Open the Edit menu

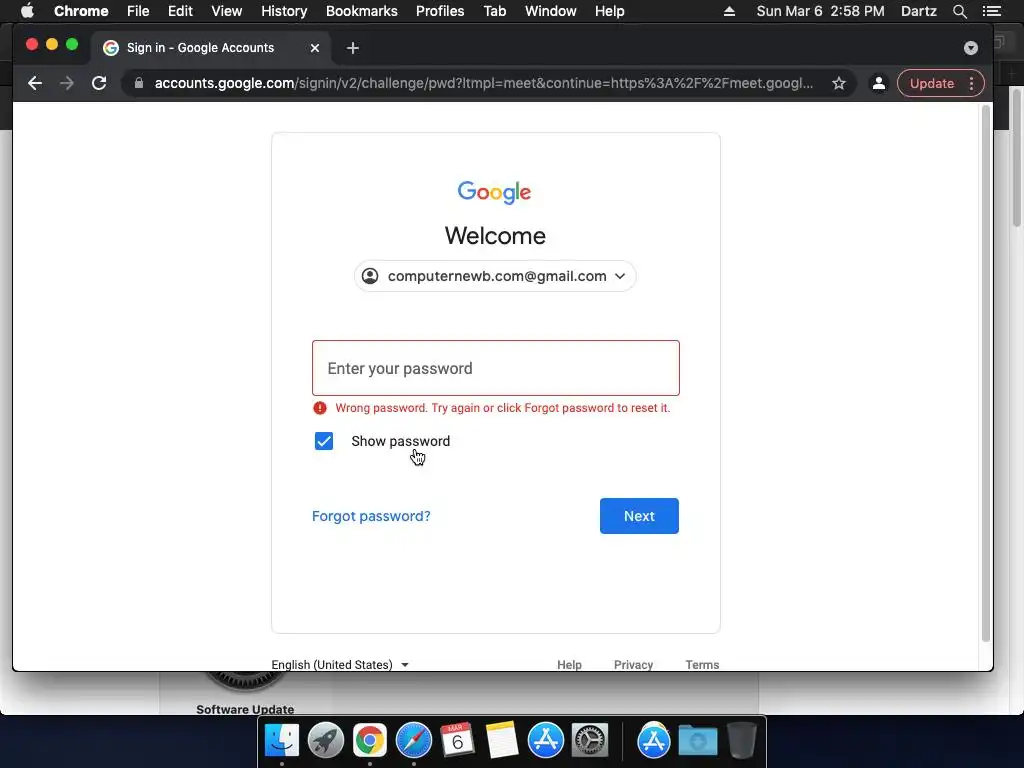click(180, 11)
